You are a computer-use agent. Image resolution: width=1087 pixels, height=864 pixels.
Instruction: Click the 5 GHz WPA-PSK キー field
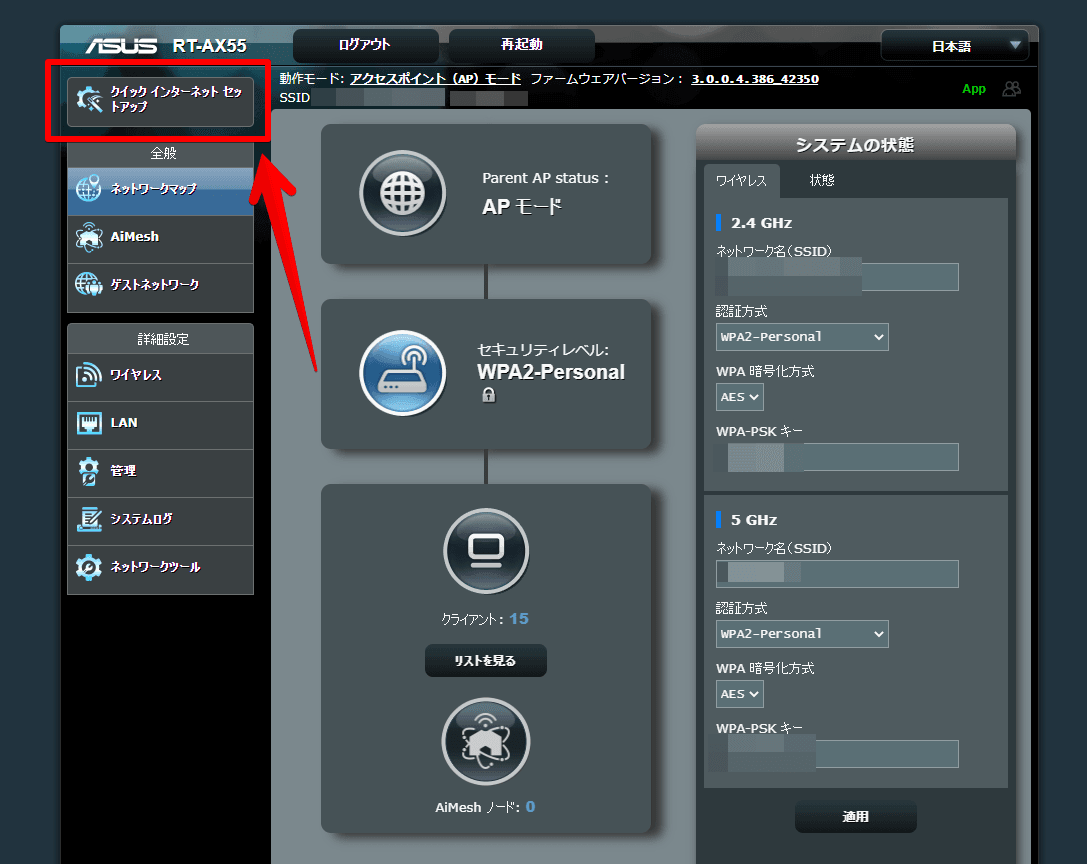pyautogui.click(x=837, y=754)
